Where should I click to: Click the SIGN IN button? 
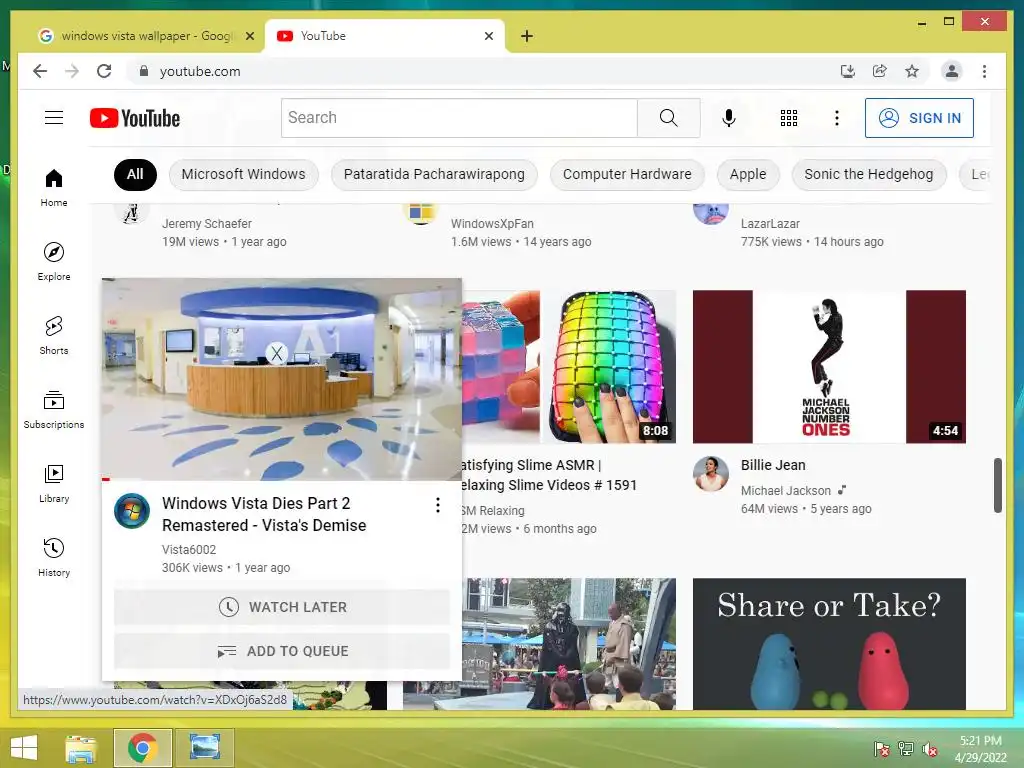pos(919,118)
